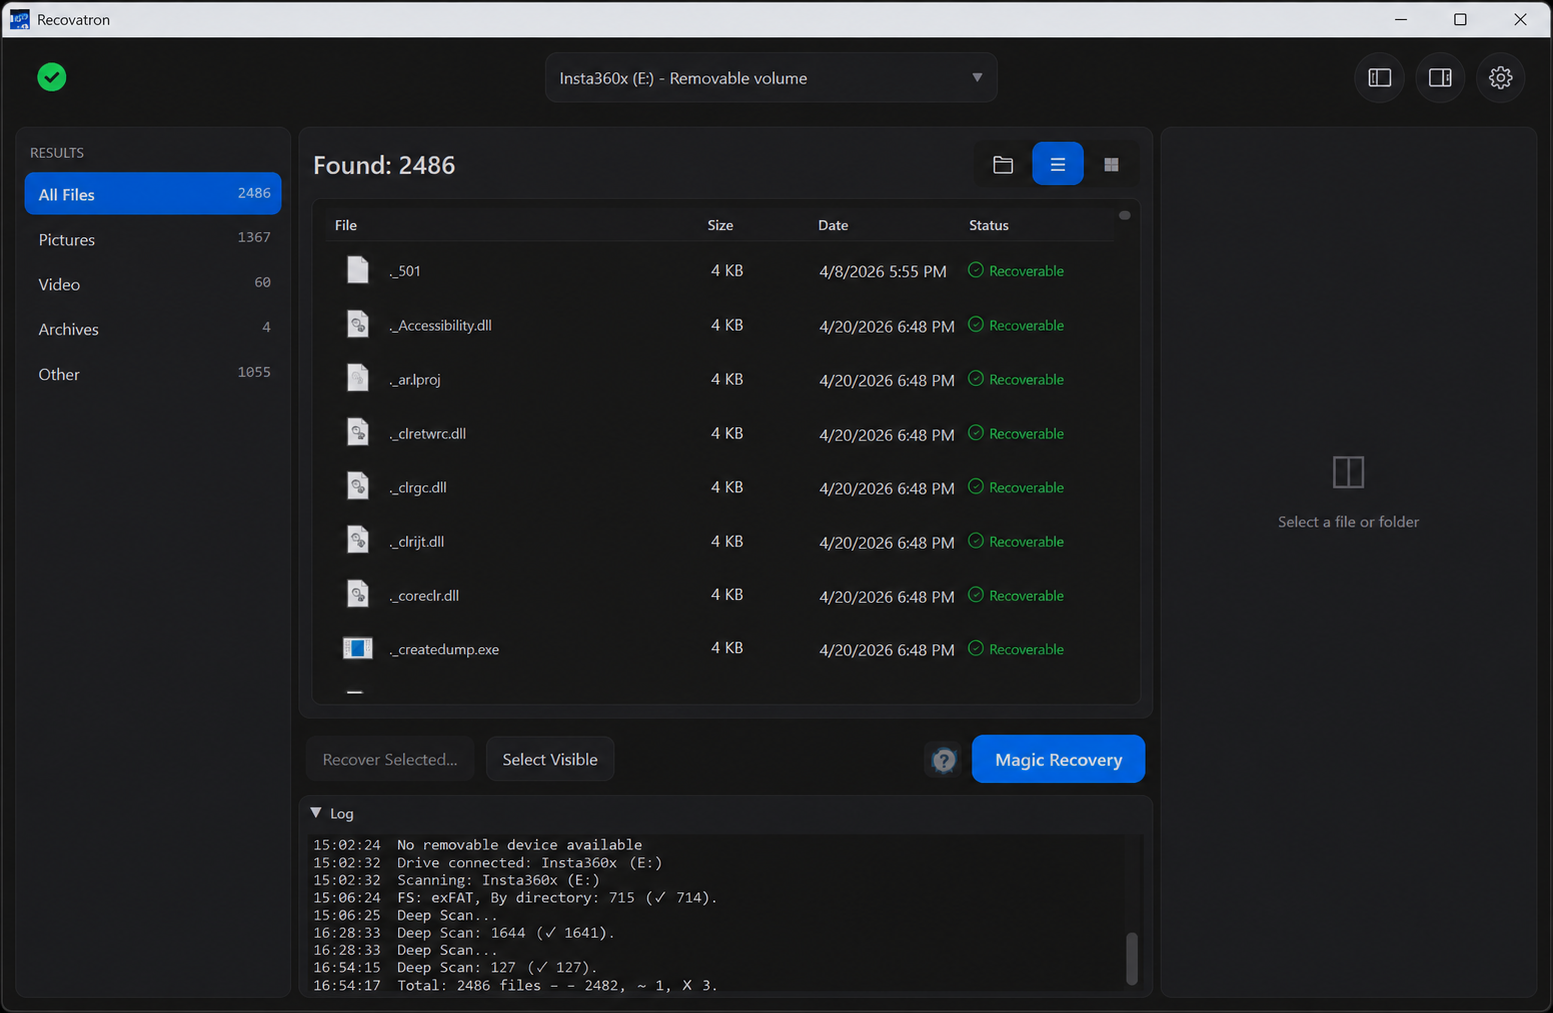The image size is (1553, 1013).
Task: Toggle the left sidebar panel icon
Action: point(1379,77)
